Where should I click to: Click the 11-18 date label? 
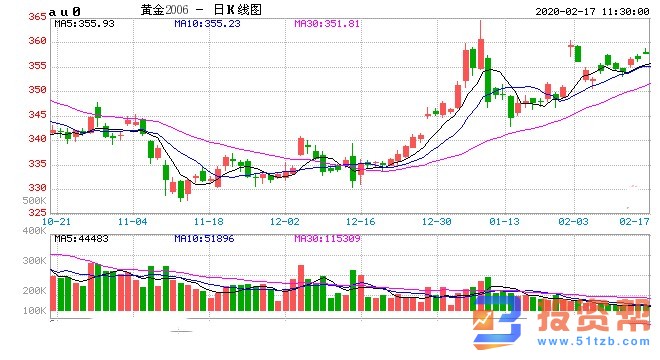pyautogui.click(x=209, y=221)
